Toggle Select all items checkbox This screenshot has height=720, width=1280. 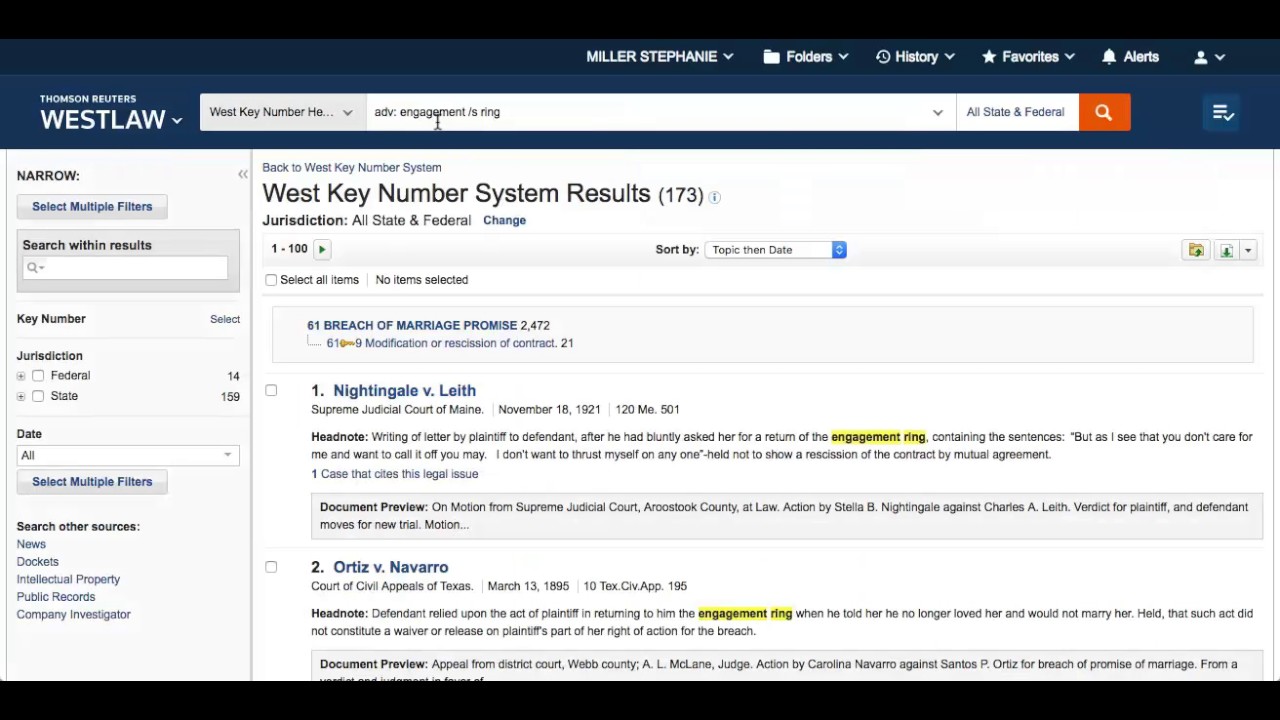point(271,280)
